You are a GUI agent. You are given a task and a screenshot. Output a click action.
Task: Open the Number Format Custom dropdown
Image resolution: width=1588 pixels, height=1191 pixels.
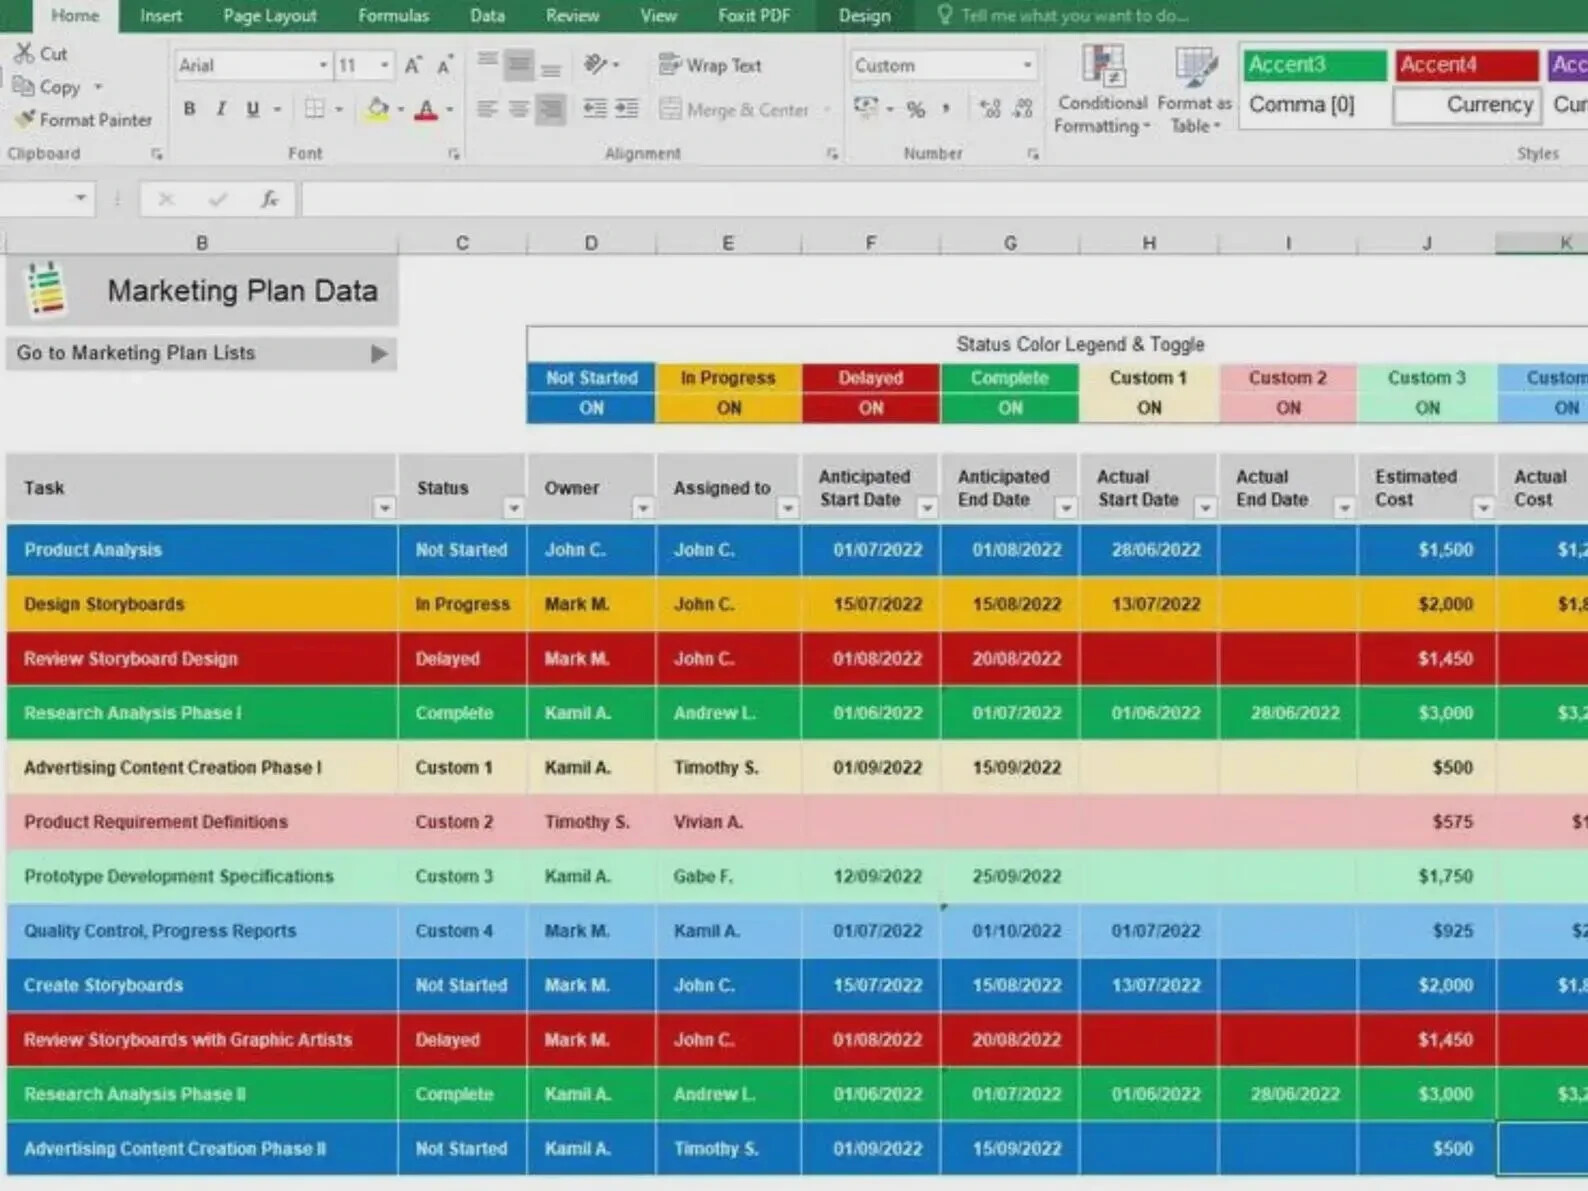1027,65
